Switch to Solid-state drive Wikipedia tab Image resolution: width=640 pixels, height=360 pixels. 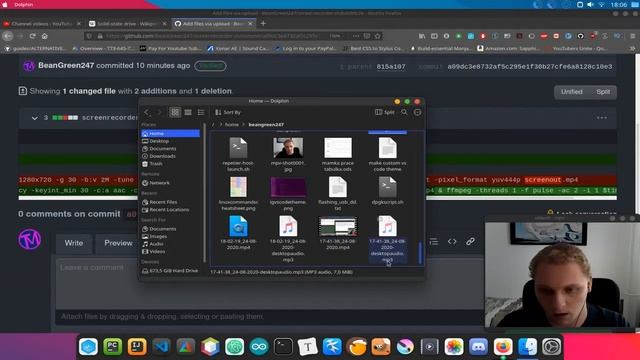(128, 24)
